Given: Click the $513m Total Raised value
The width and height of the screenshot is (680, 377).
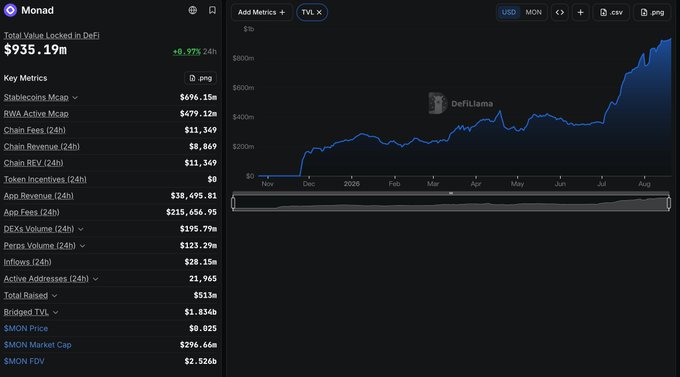Looking at the screenshot, I should [205, 295].
